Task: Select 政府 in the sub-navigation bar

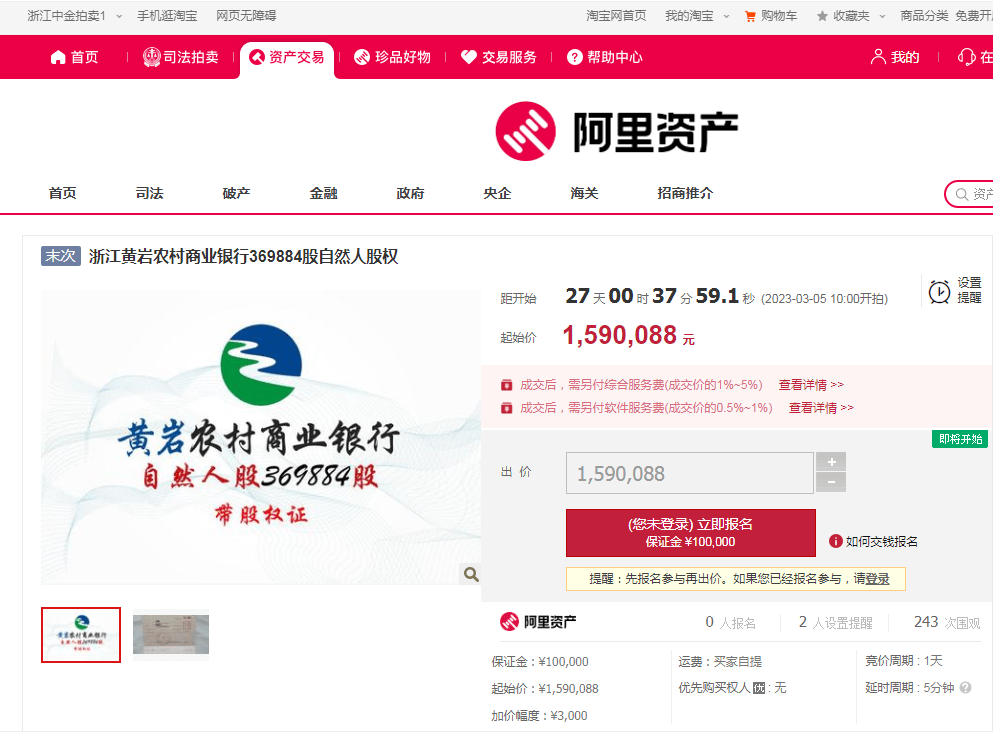Action: tap(410, 193)
